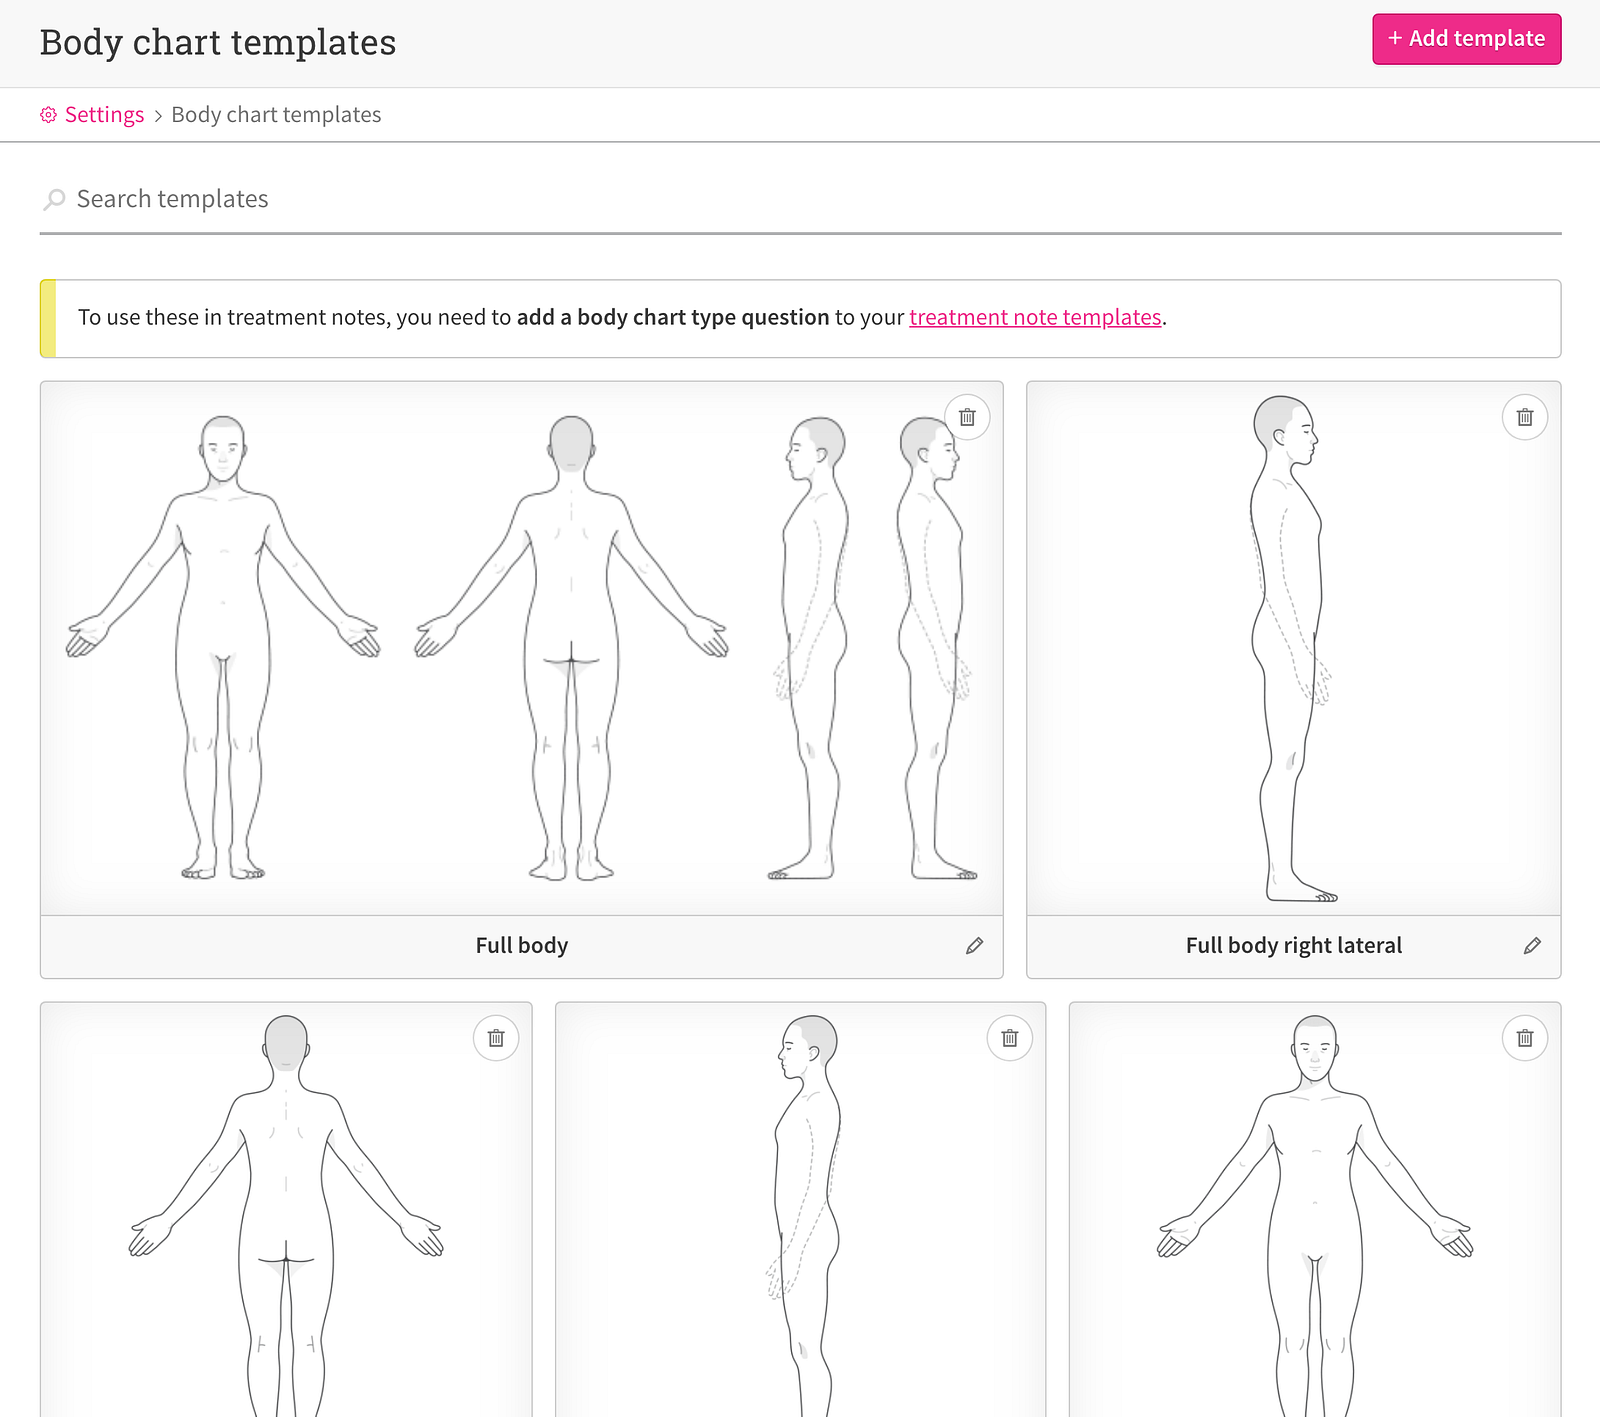Delete the Full body template
This screenshot has height=1417, width=1600.
pyautogui.click(x=967, y=417)
